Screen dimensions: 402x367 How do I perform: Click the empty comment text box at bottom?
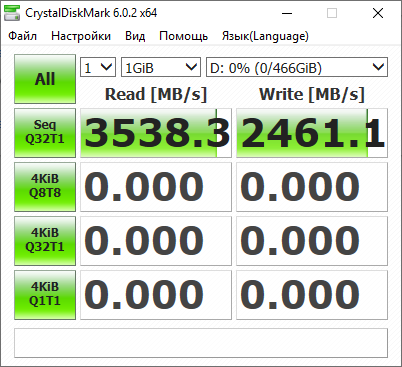pyautogui.click(x=201, y=343)
